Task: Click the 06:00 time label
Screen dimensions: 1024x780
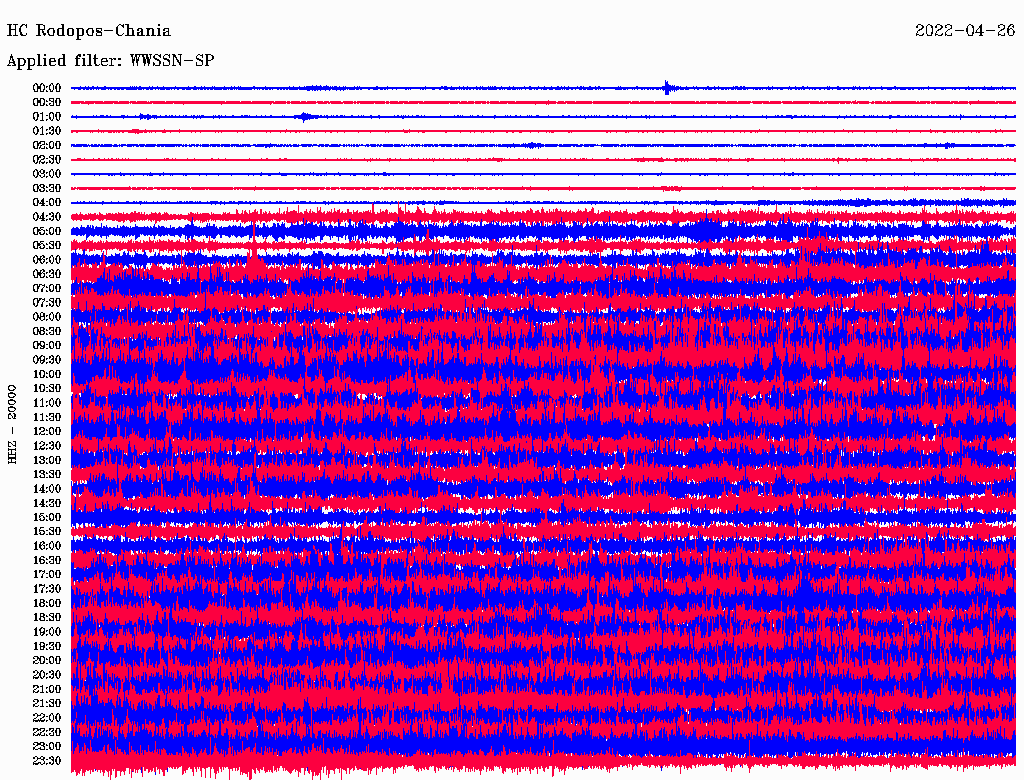Action: point(47,260)
